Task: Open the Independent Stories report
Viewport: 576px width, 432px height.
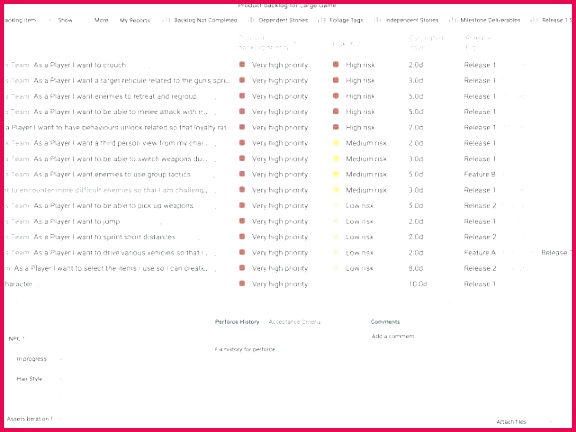Action: click(x=411, y=20)
